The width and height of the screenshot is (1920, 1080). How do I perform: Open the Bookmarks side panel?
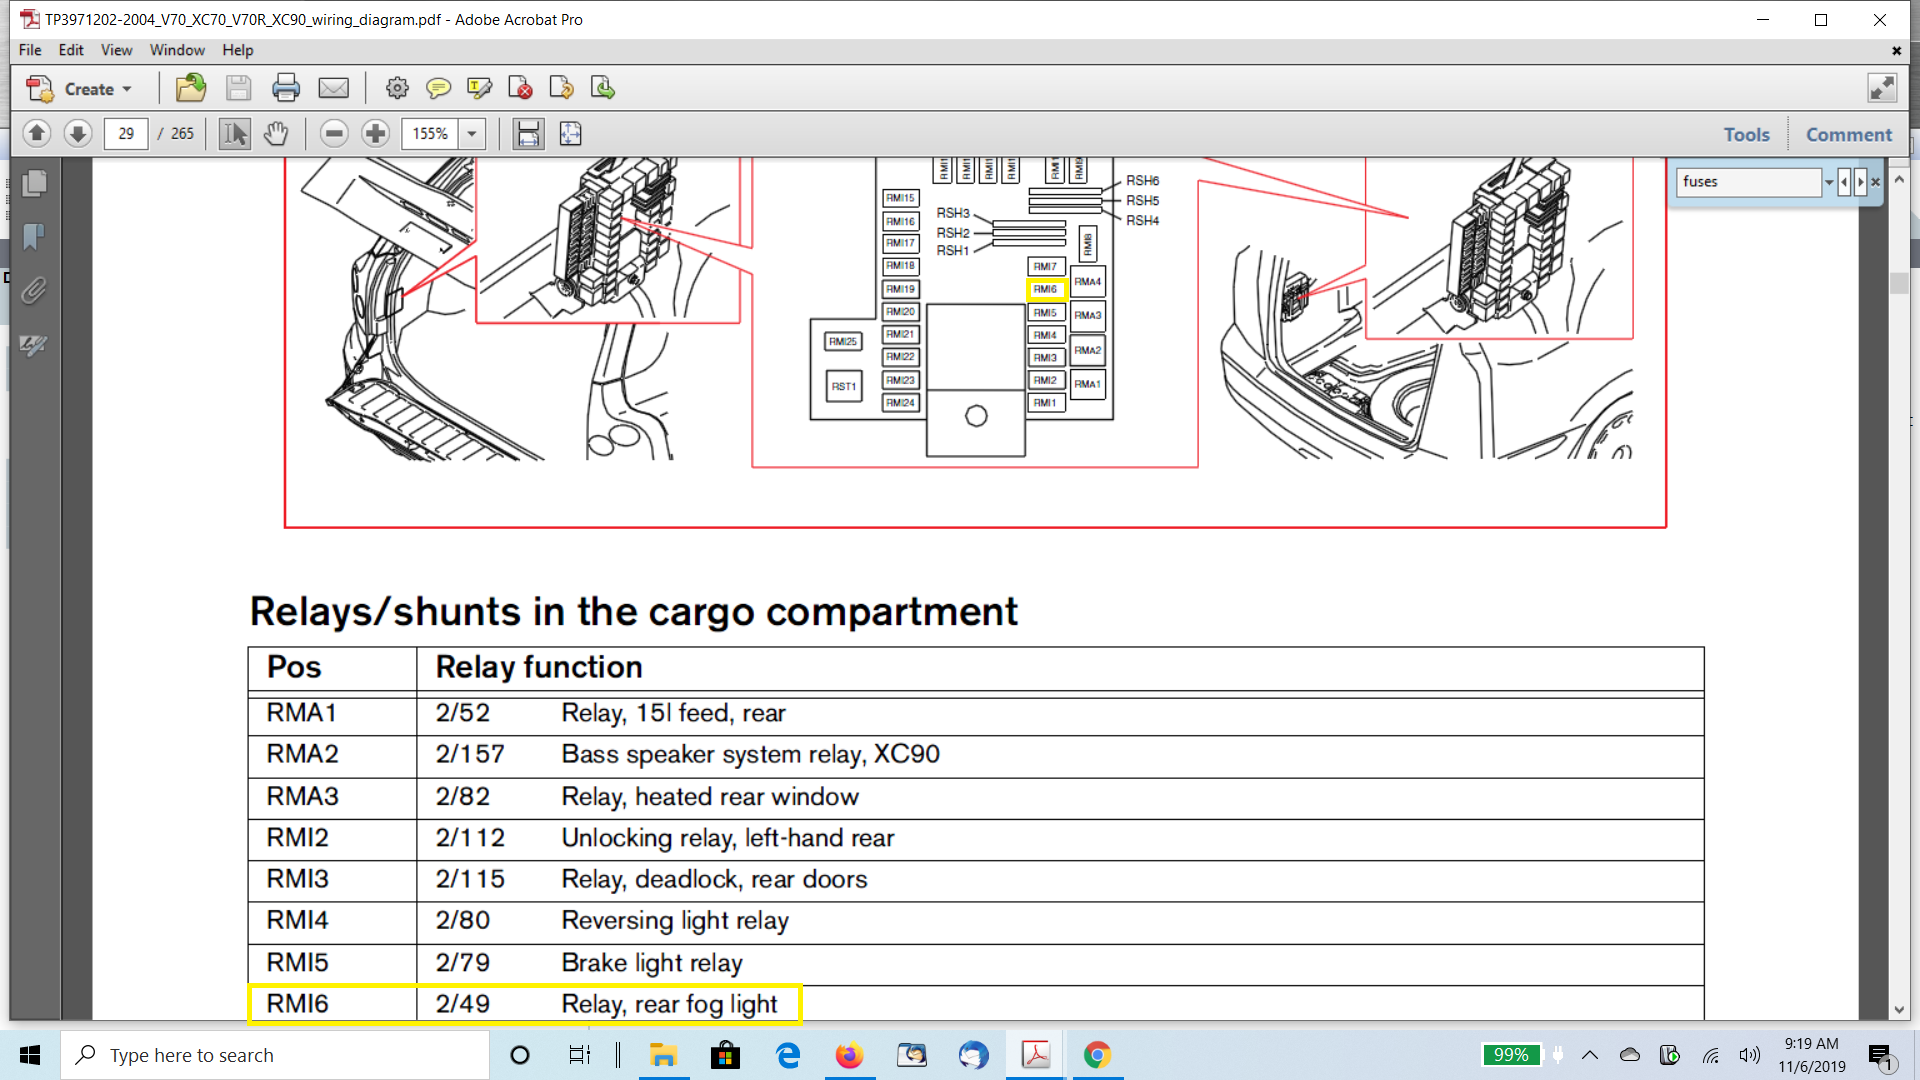pyautogui.click(x=33, y=237)
